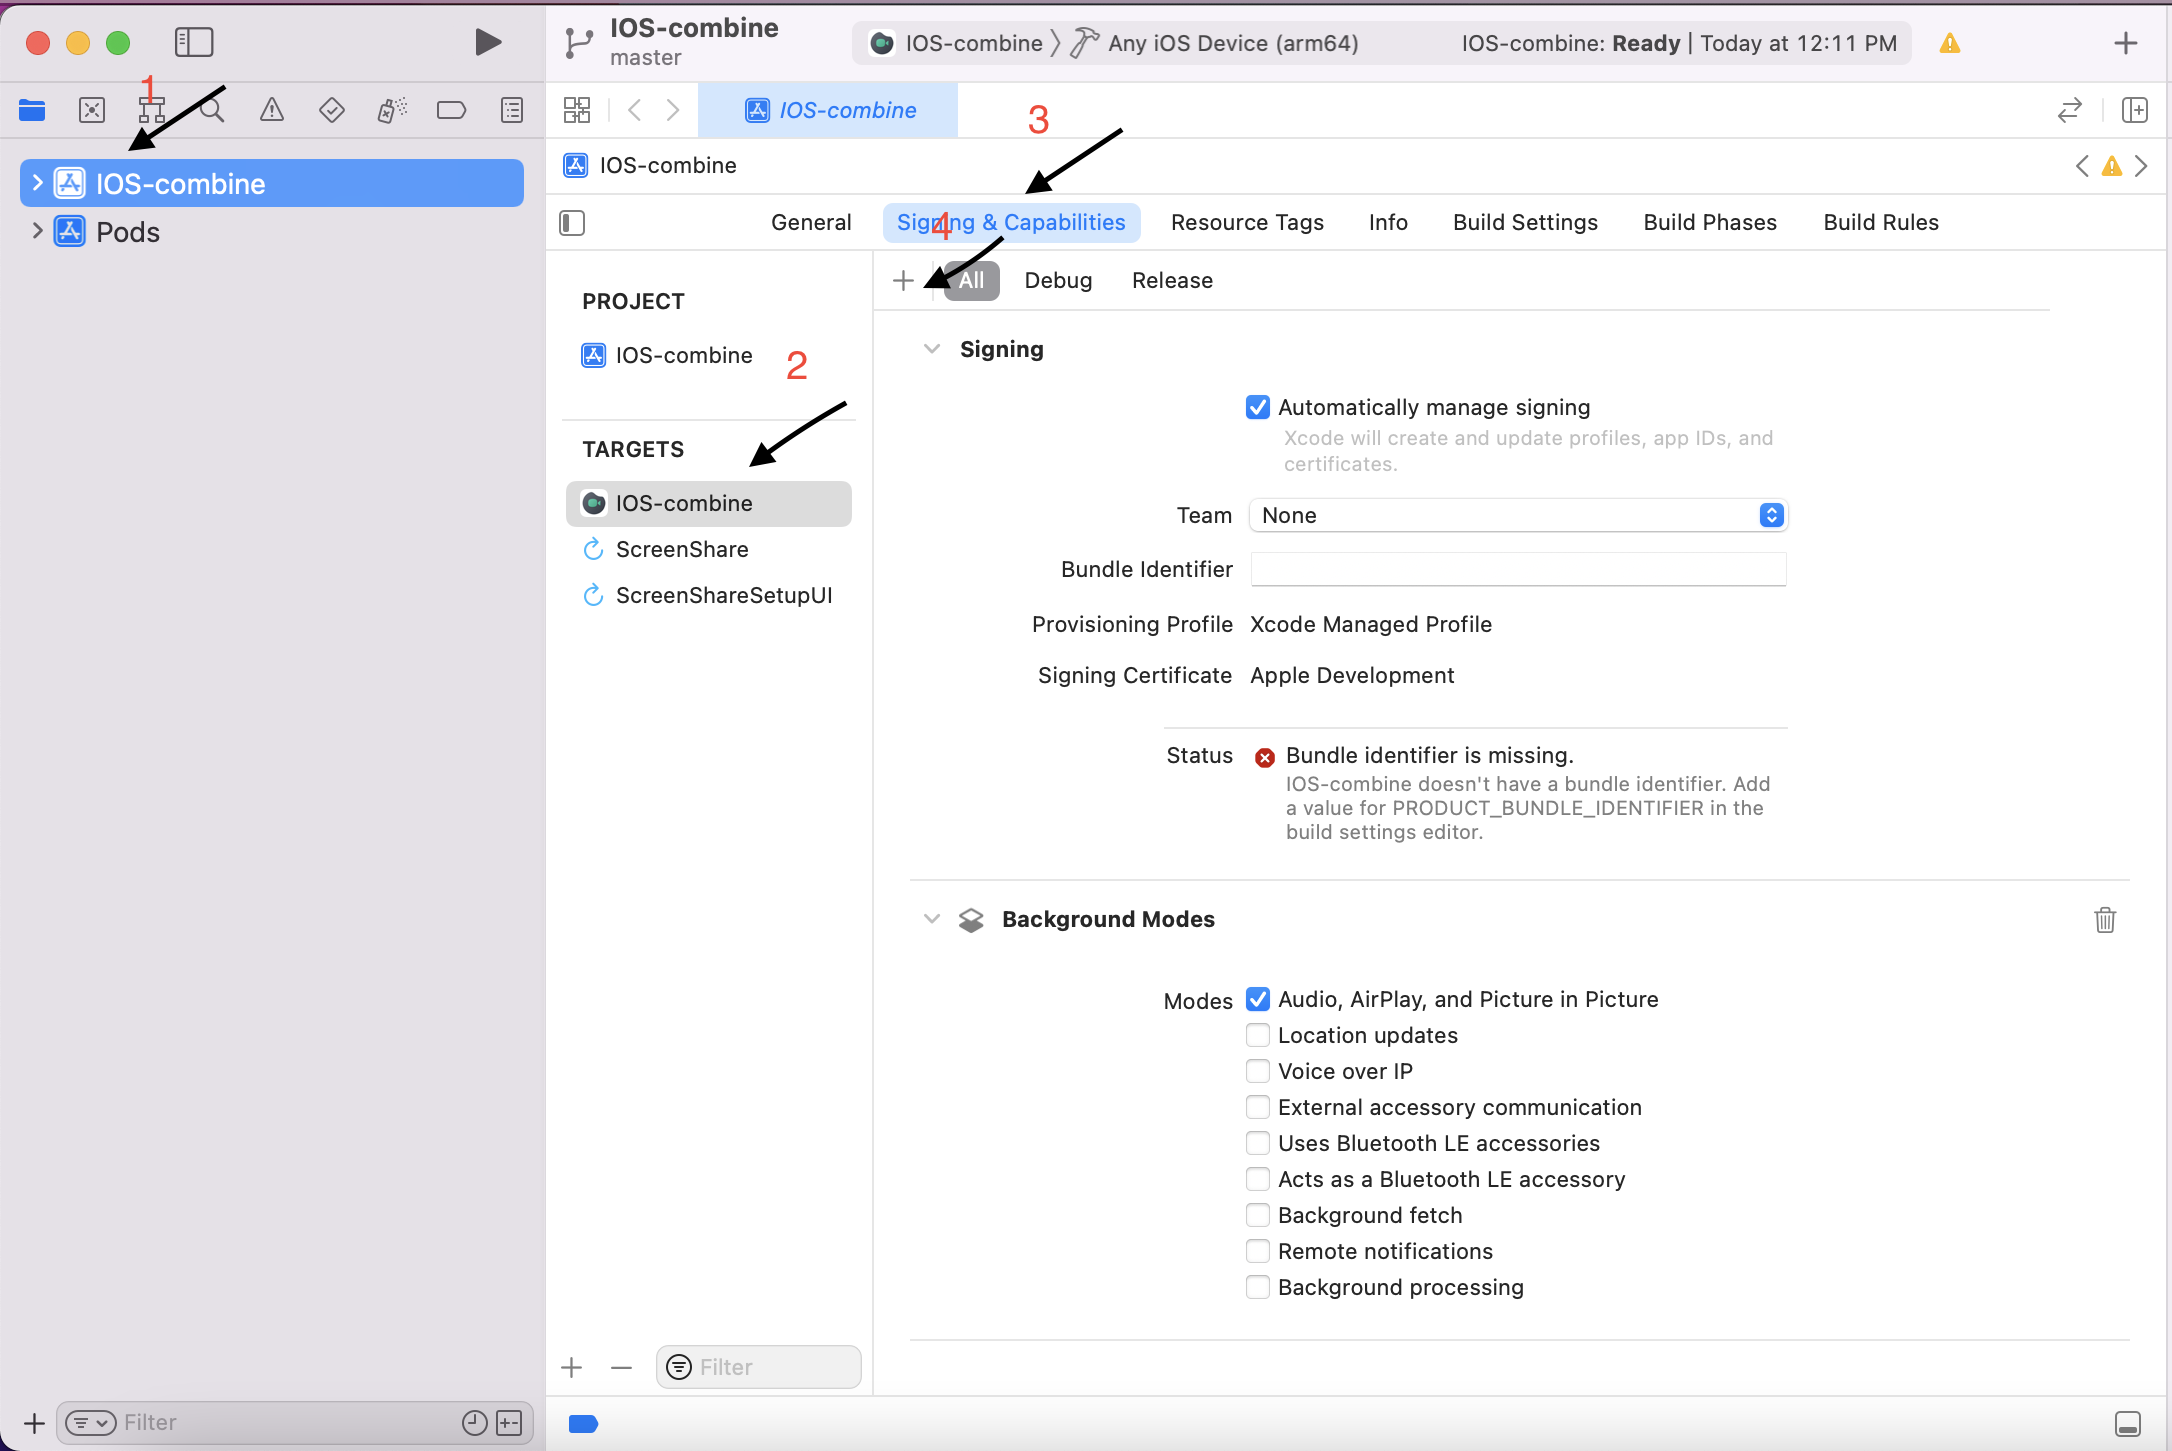Open the Breakpoint navigator icon
2172x1451 pixels.
452,110
